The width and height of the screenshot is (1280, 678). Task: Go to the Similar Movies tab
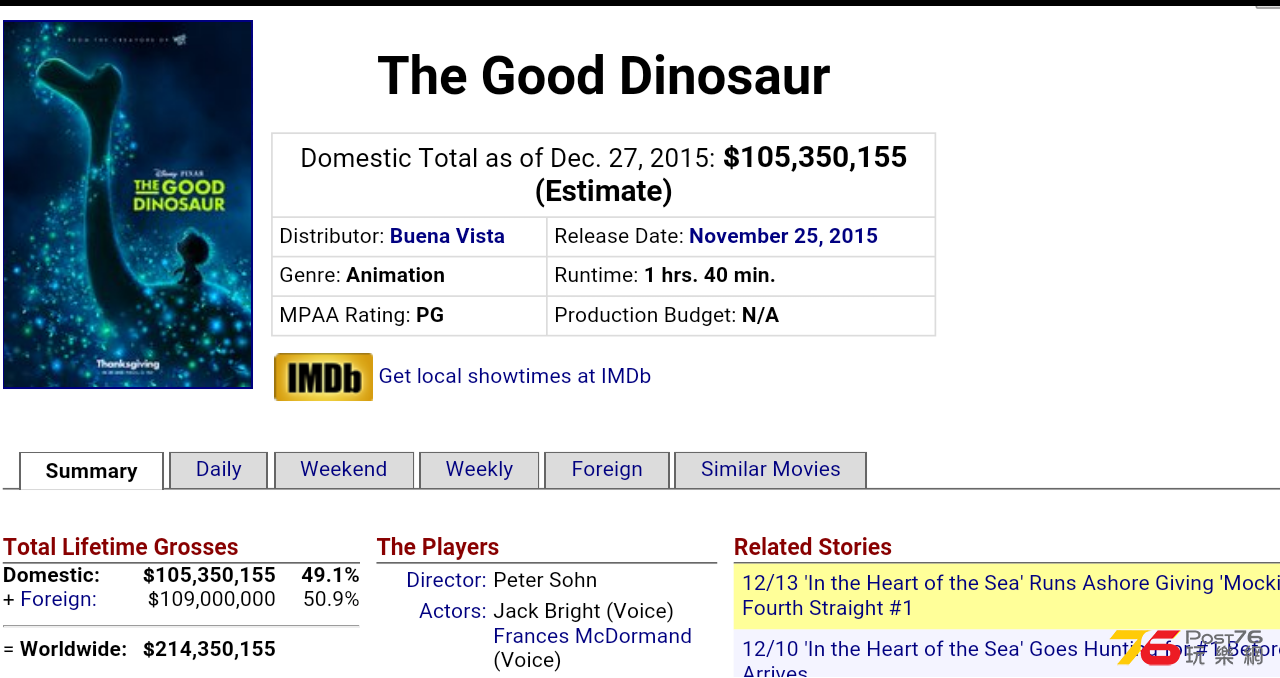pos(771,470)
